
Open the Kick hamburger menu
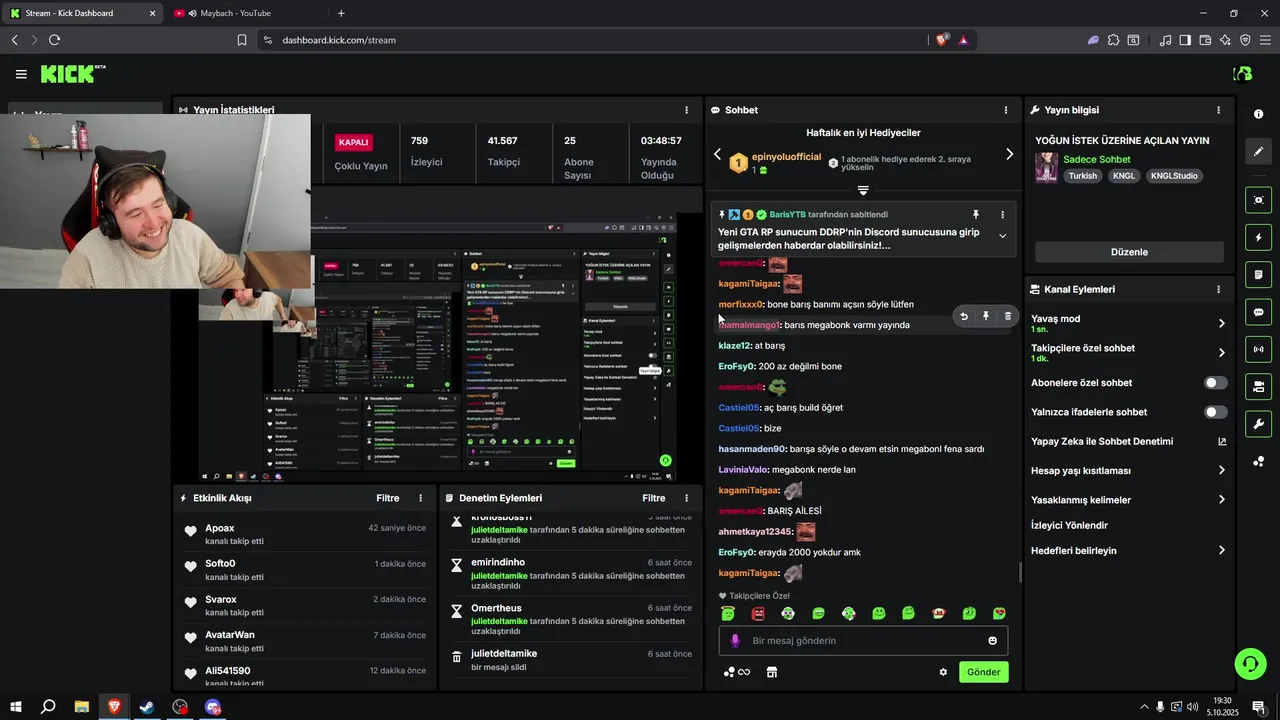21,74
